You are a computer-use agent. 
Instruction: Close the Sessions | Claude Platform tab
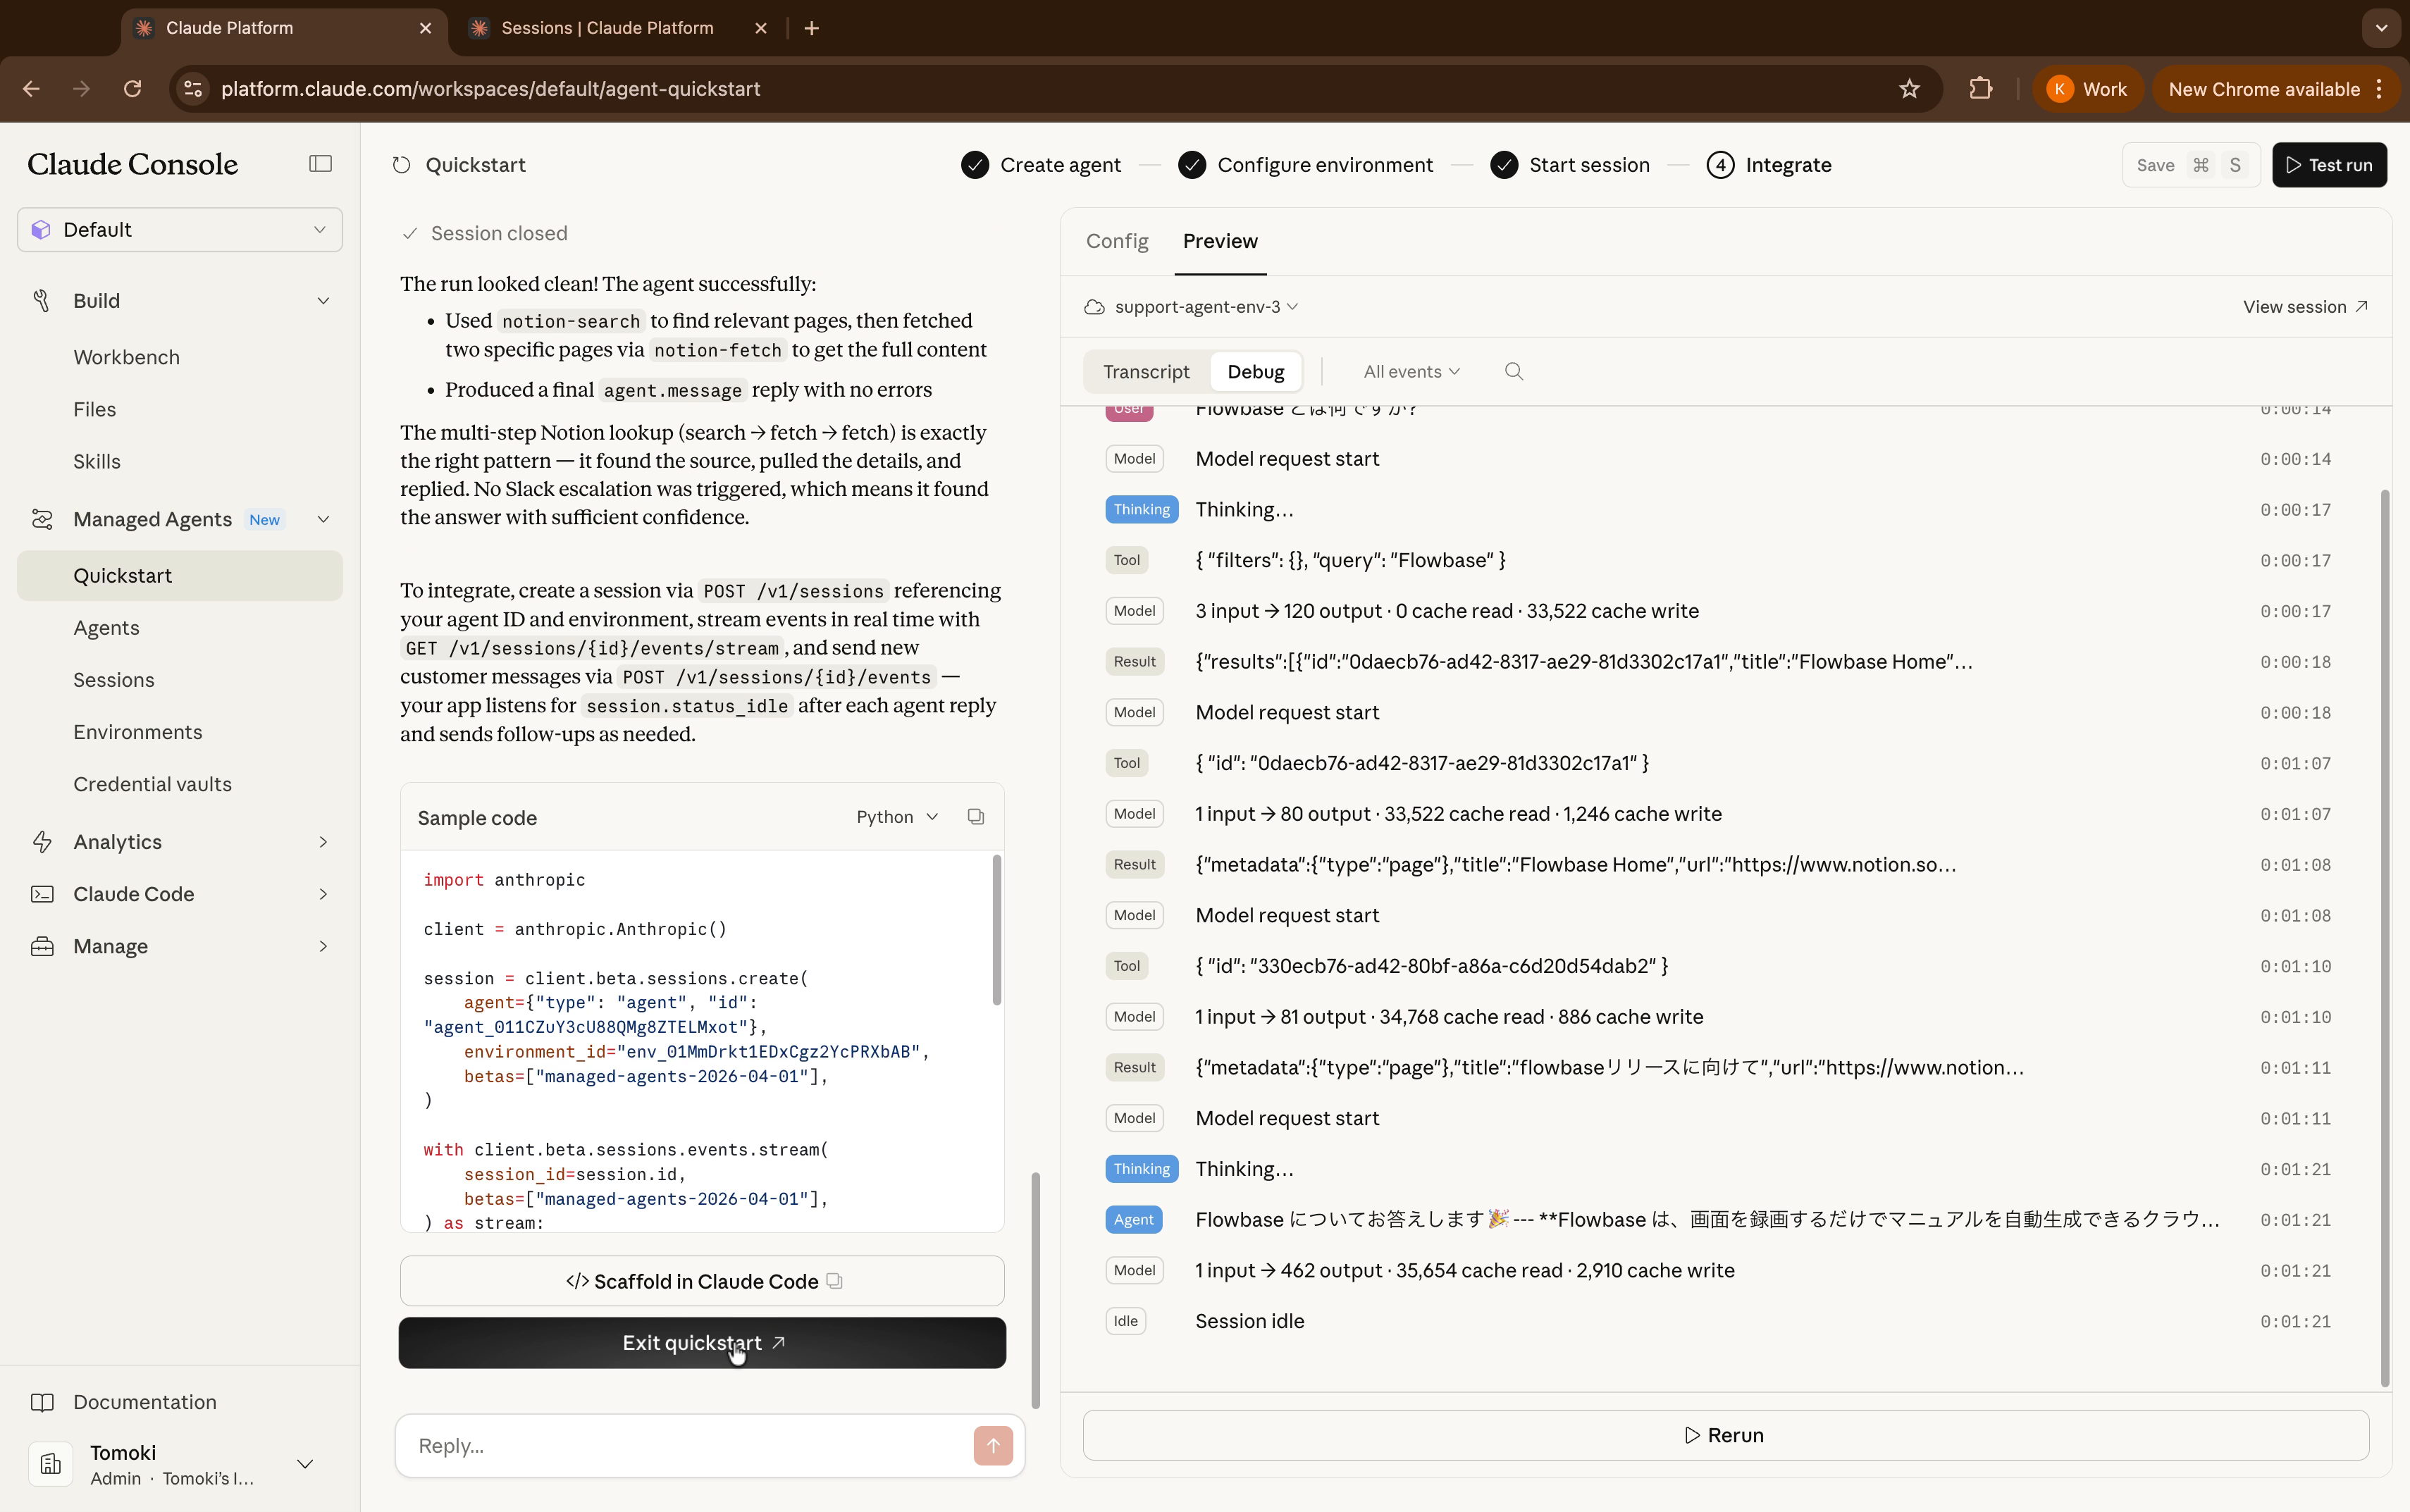click(x=761, y=28)
